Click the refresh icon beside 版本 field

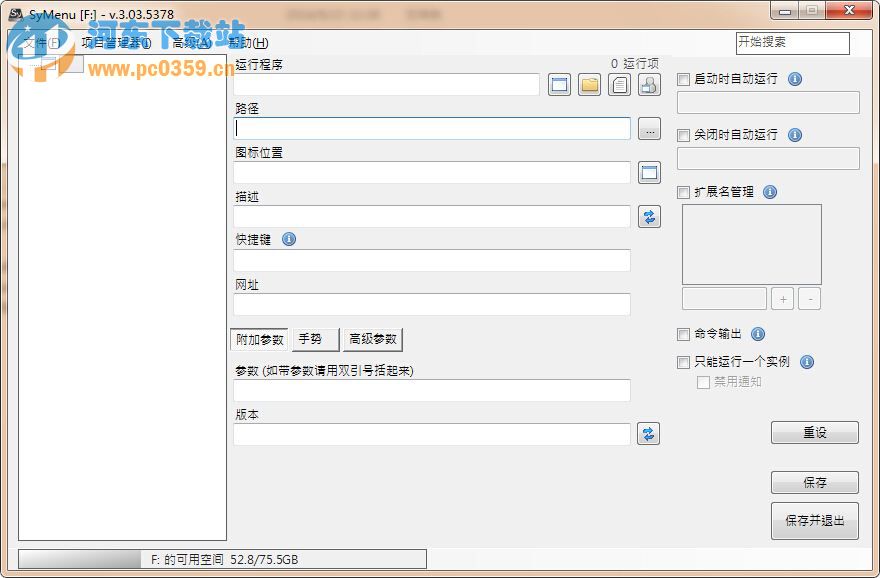tap(649, 433)
